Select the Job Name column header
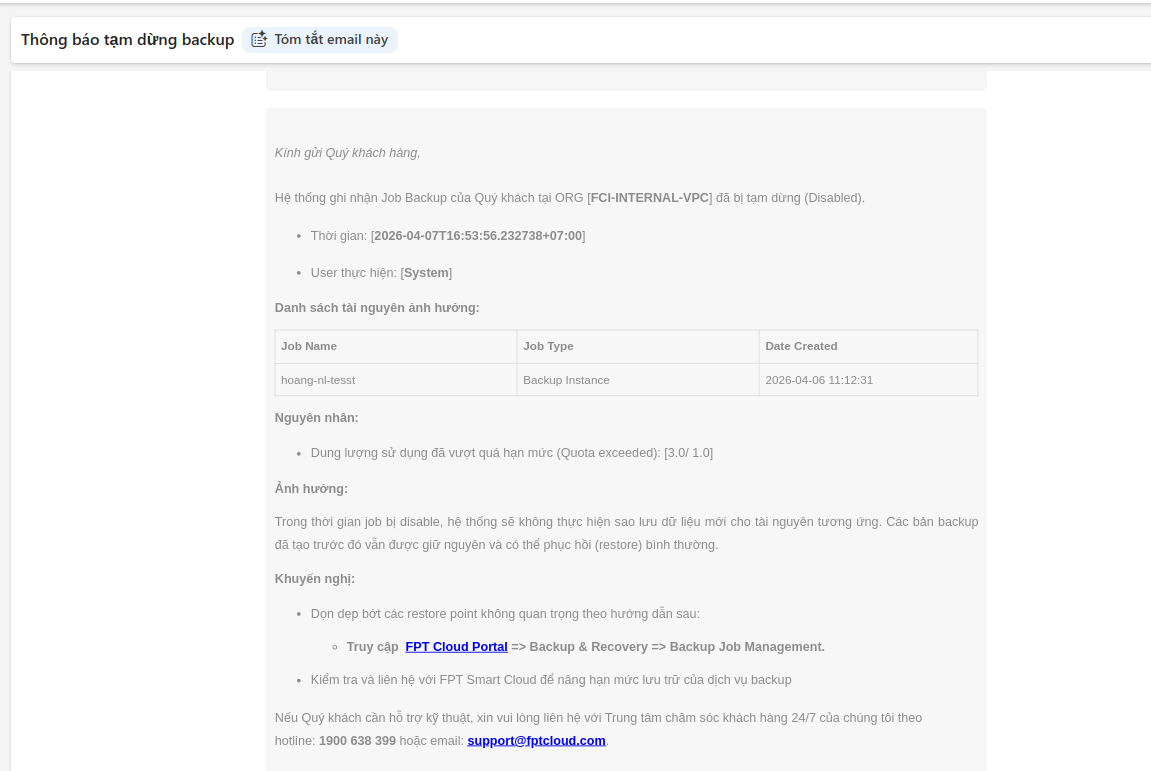 309,346
